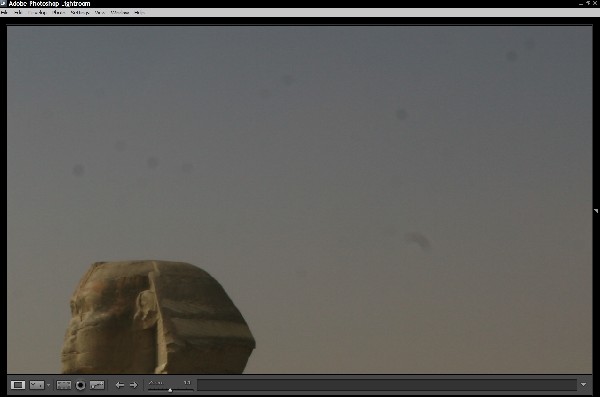
Task: Go to previous photo with left arrow
Action: click(x=120, y=385)
